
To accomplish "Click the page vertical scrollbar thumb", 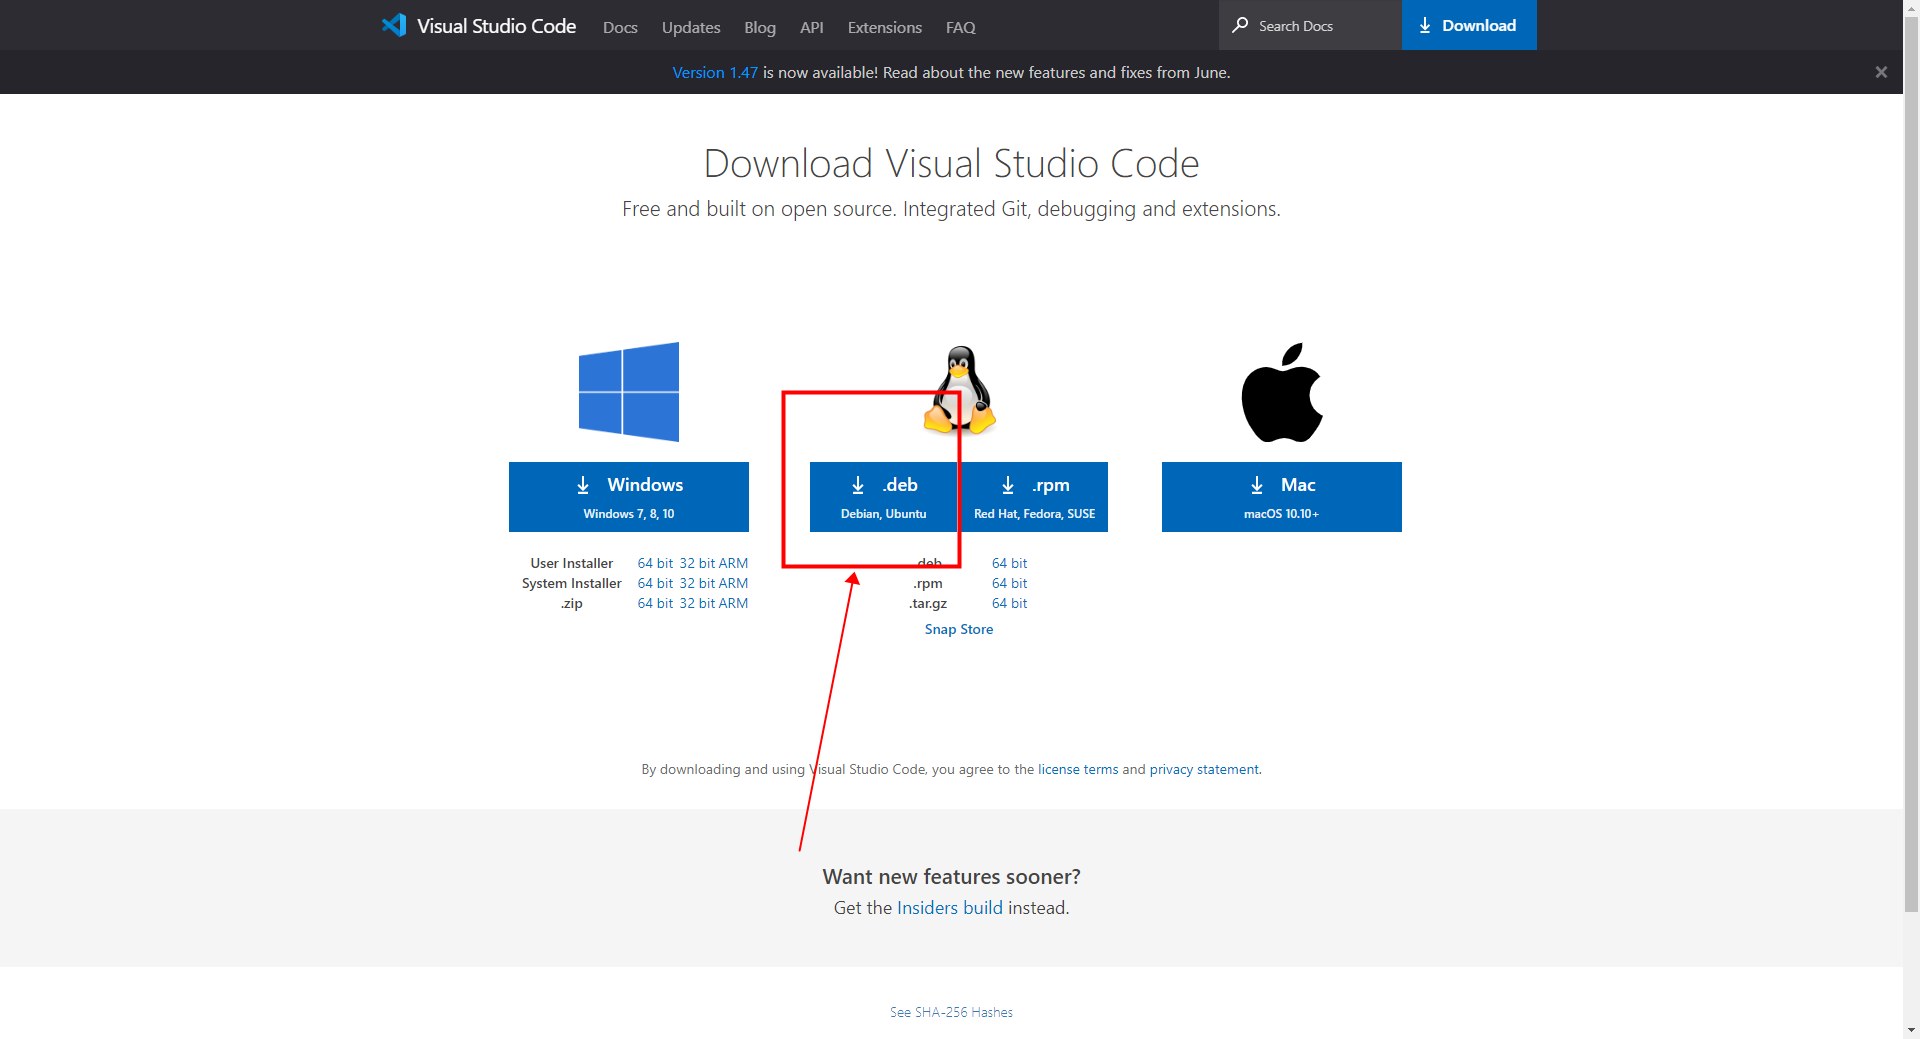I will [1911, 465].
